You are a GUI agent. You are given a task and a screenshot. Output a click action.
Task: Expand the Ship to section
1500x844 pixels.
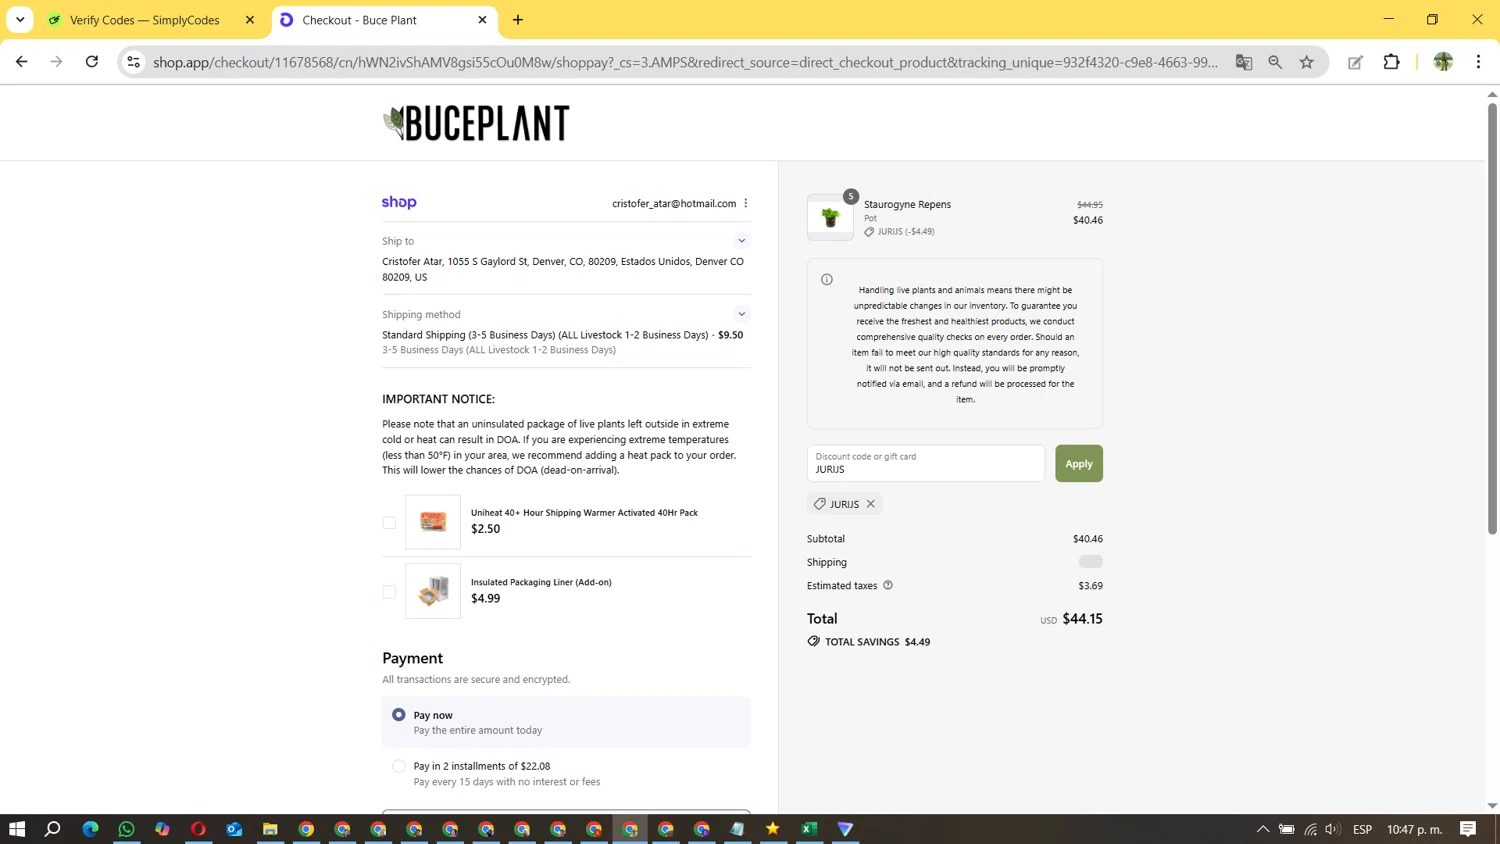point(741,241)
